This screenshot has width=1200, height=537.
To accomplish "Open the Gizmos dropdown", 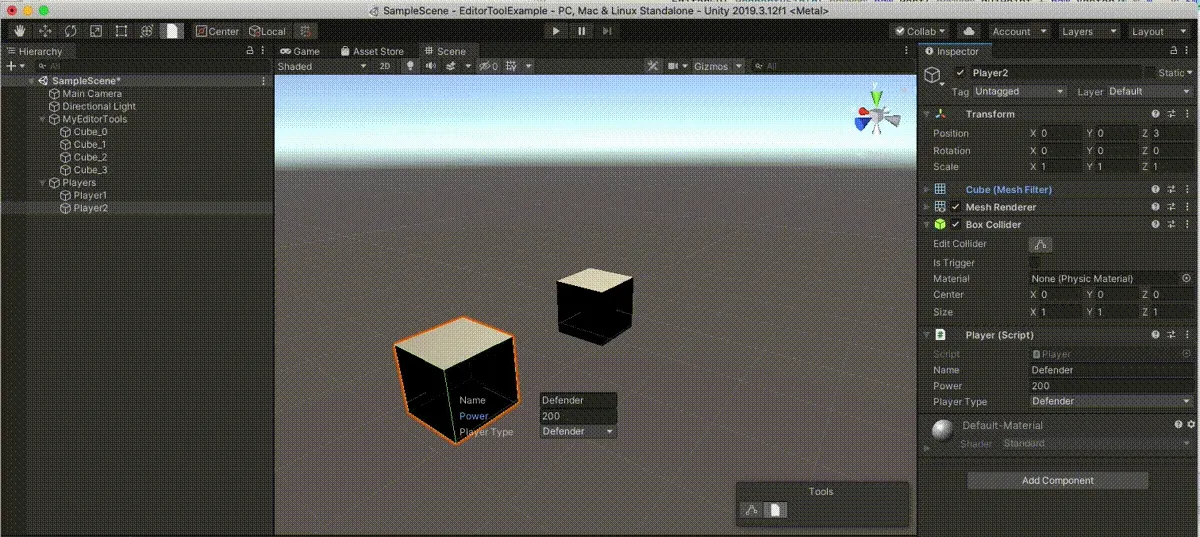I will click(x=718, y=66).
